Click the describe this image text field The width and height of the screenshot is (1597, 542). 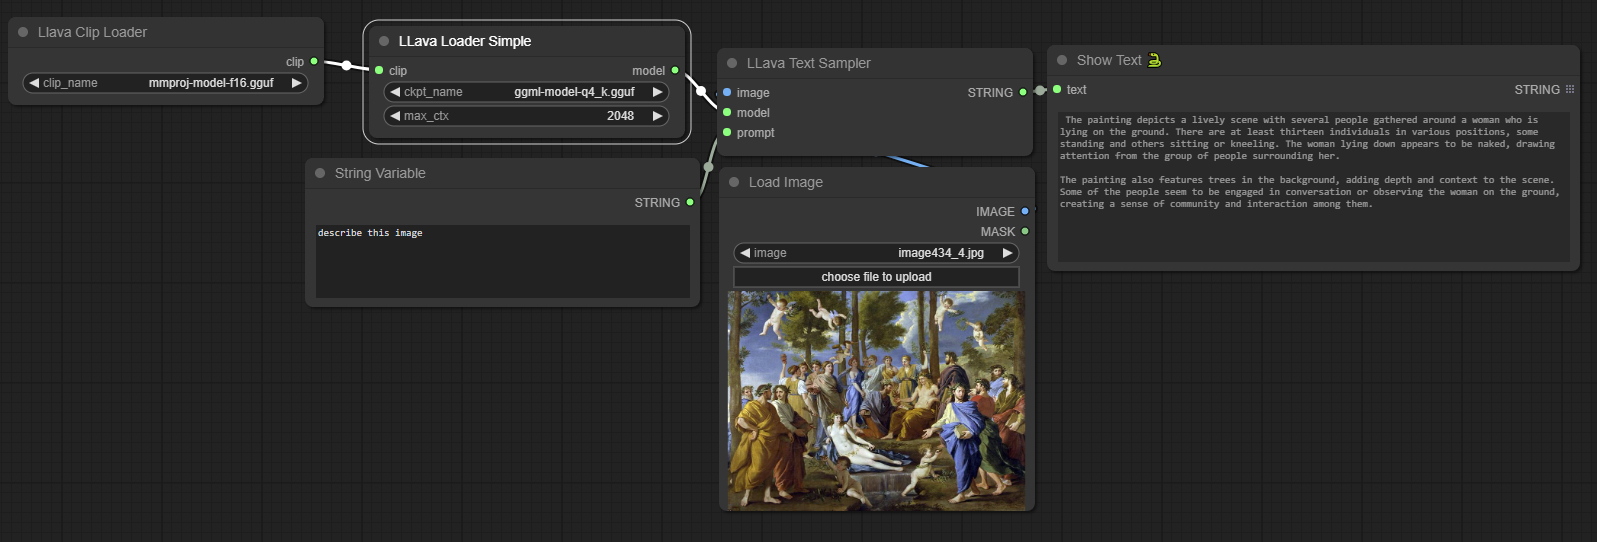(x=503, y=261)
